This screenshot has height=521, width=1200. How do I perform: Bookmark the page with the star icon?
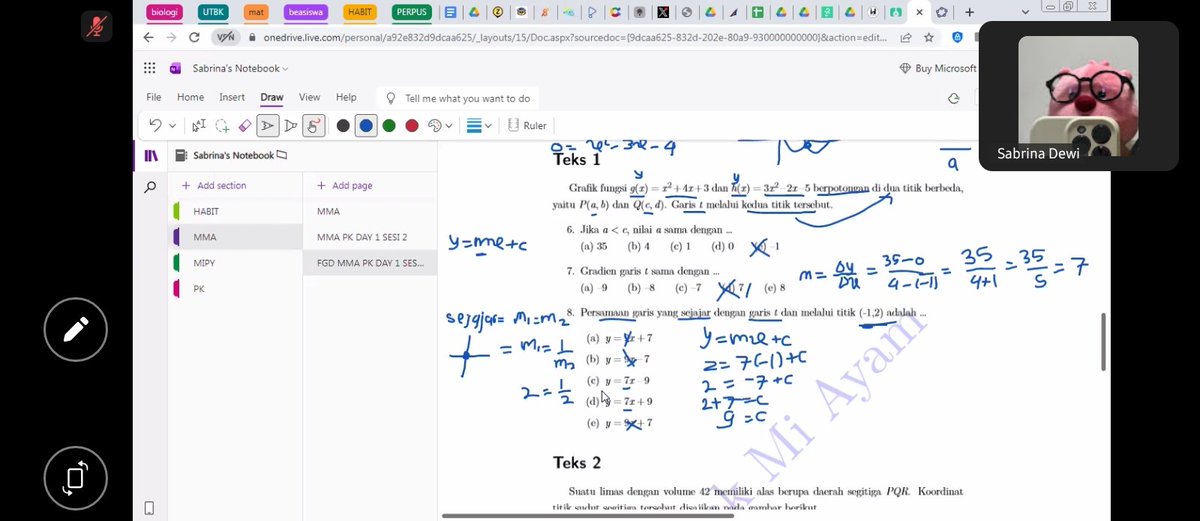coord(929,37)
